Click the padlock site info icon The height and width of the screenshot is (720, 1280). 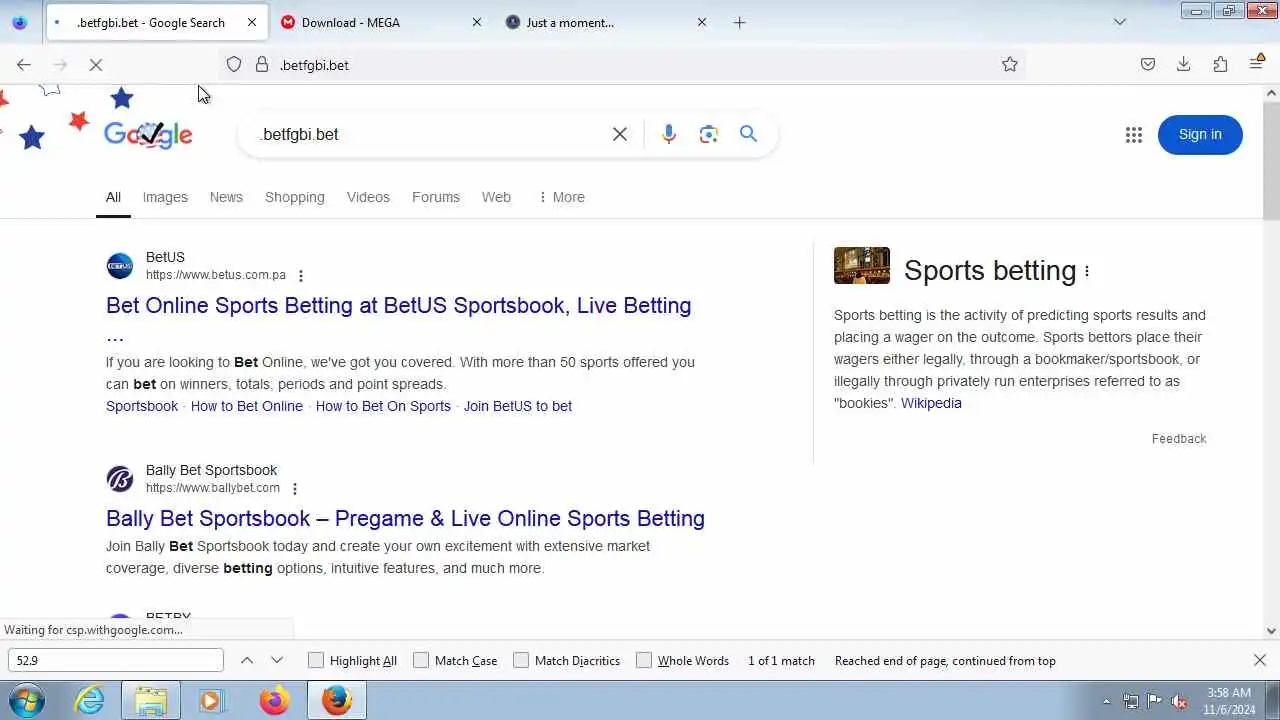tap(262, 64)
